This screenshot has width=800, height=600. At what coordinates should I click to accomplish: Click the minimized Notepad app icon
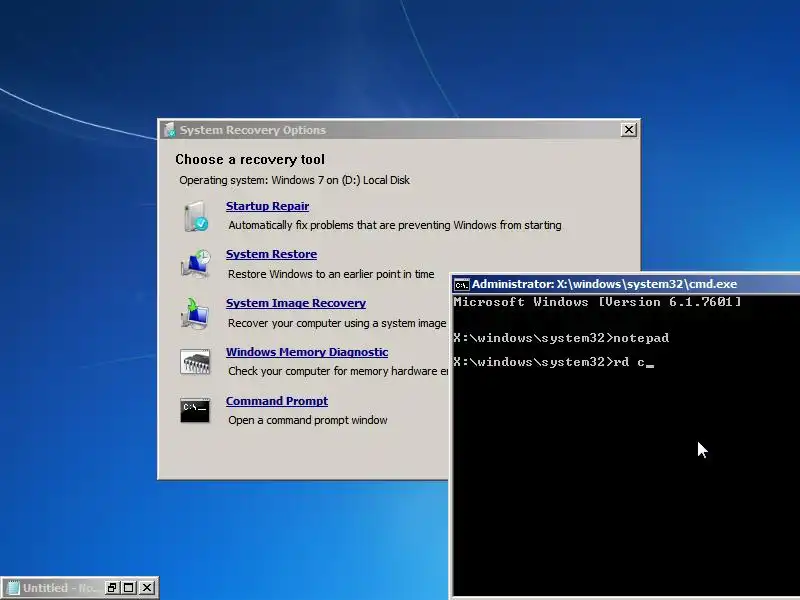[x=14, y=588]
